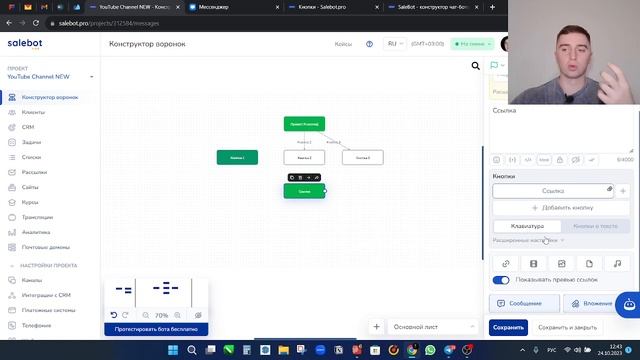Open the RU language dropdown
Viewport: 640px width, 360px height.
(x=395, y=44)
